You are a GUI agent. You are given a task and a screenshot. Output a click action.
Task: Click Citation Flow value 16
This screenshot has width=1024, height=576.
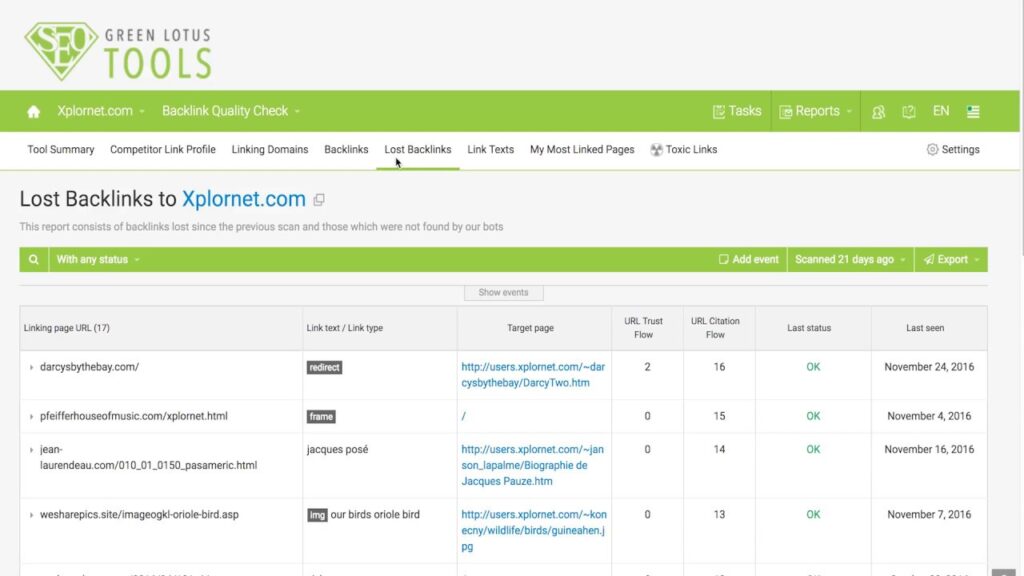pos(719,367)
